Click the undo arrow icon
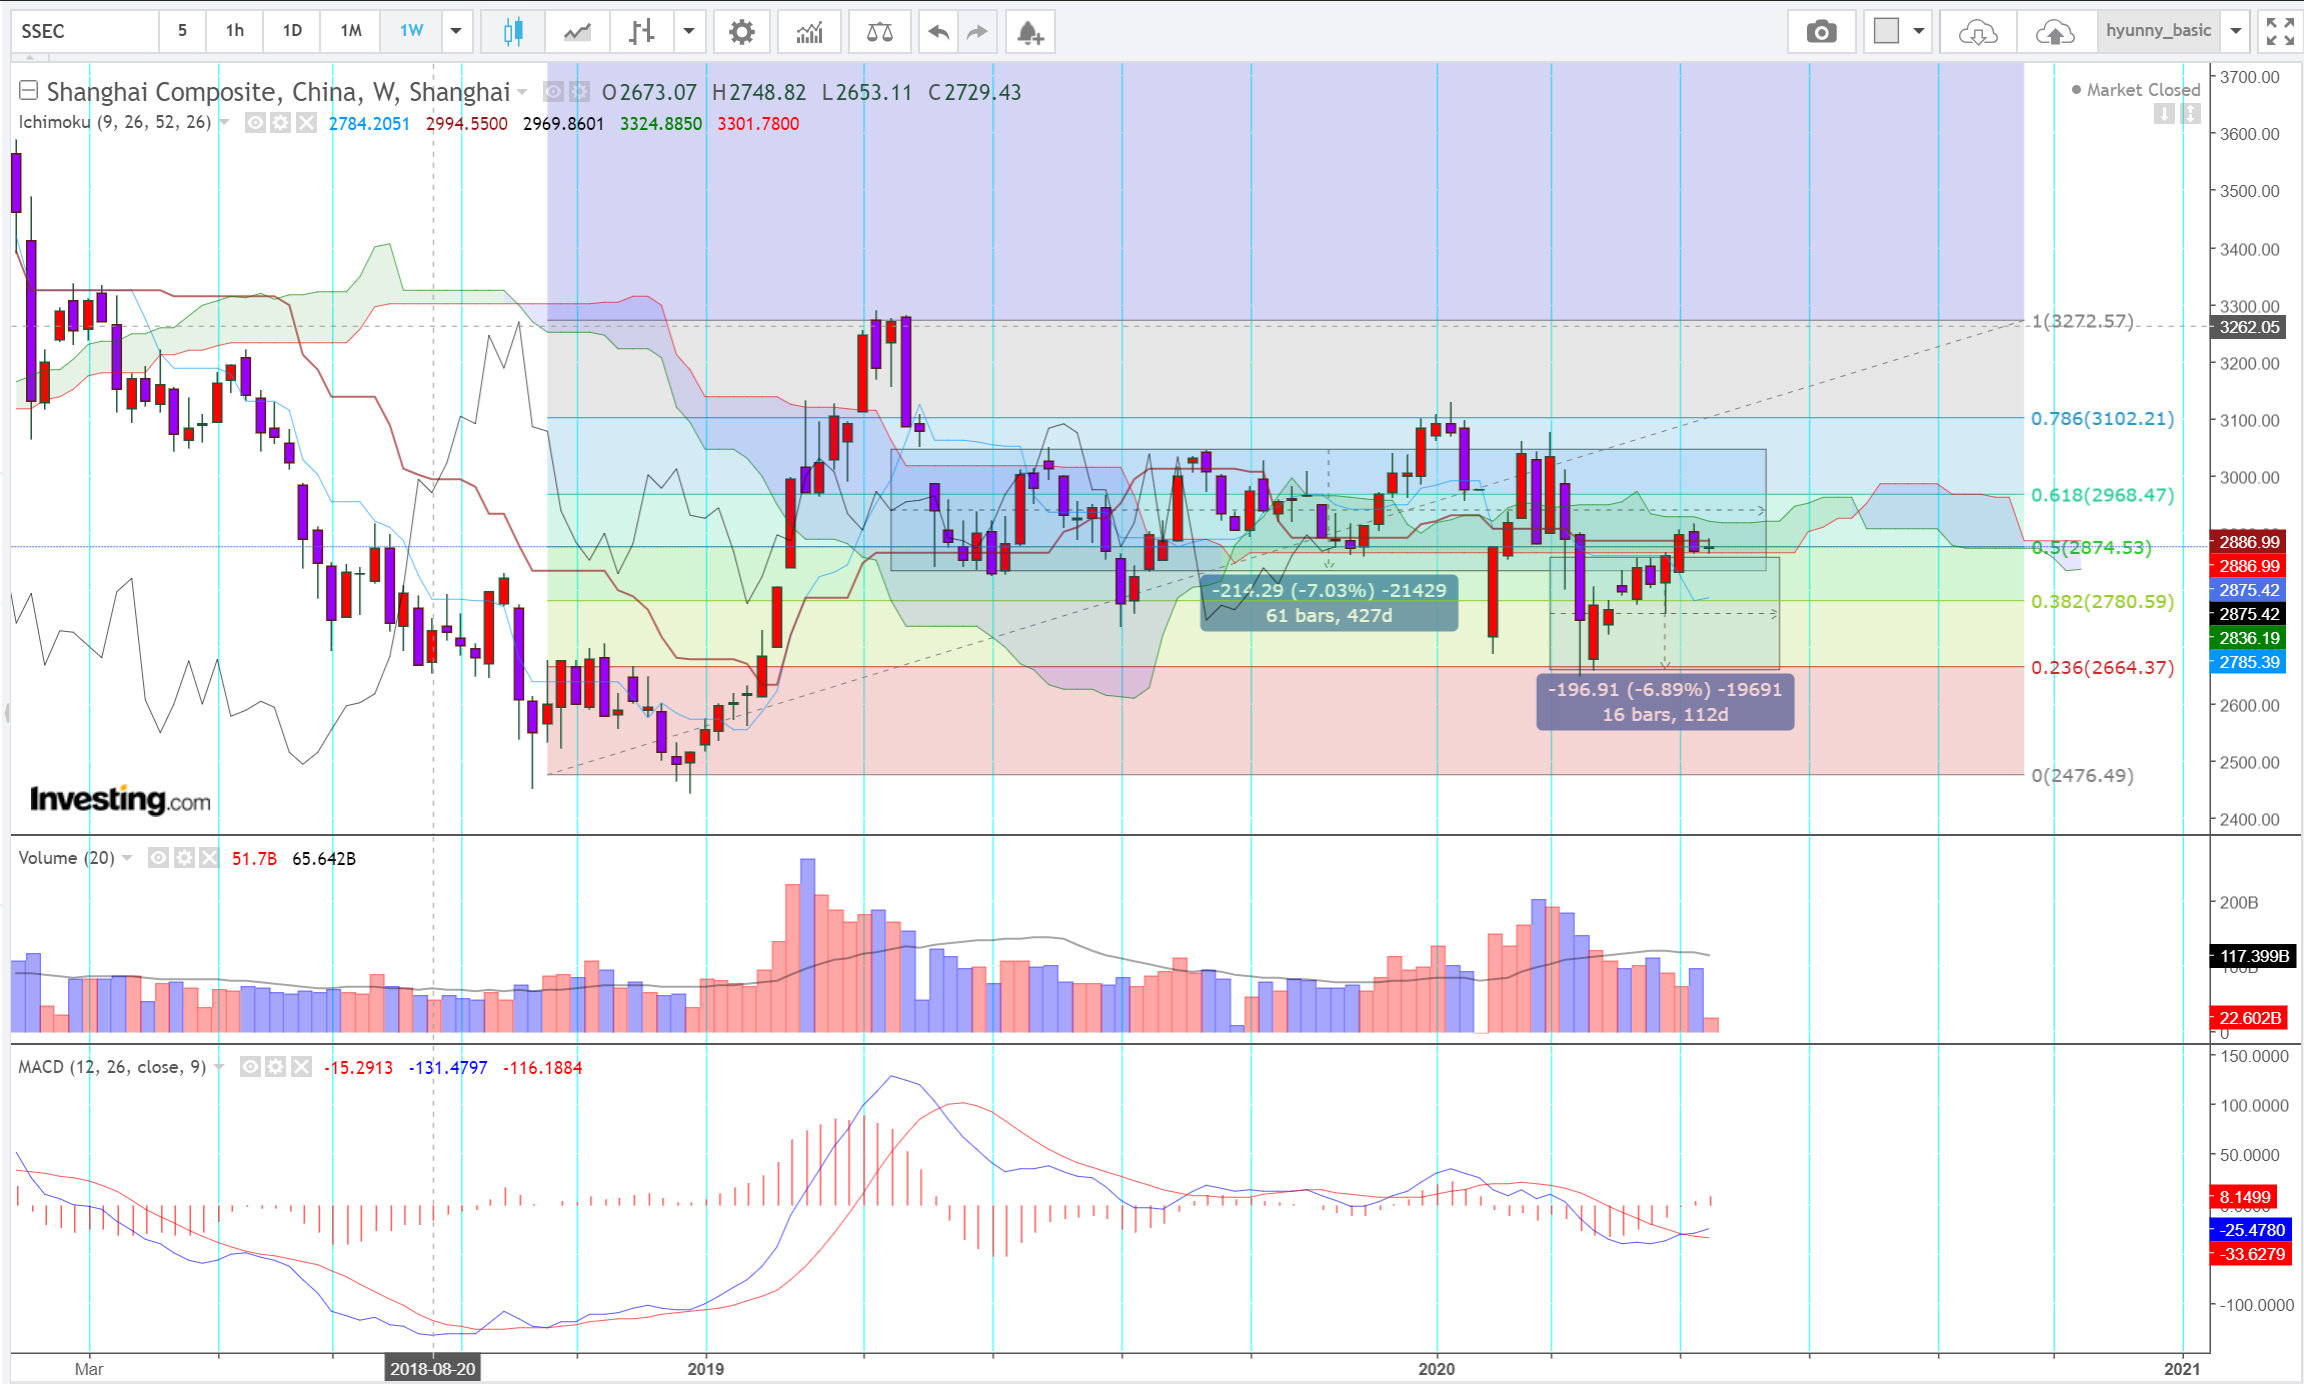 (938, 32)
